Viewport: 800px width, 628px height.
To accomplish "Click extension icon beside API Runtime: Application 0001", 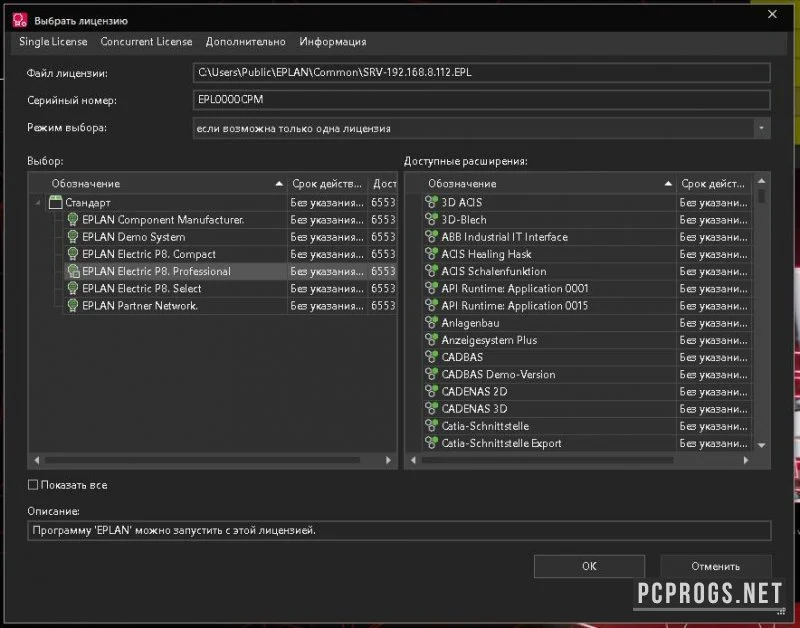I will click(x=432, y=288).
